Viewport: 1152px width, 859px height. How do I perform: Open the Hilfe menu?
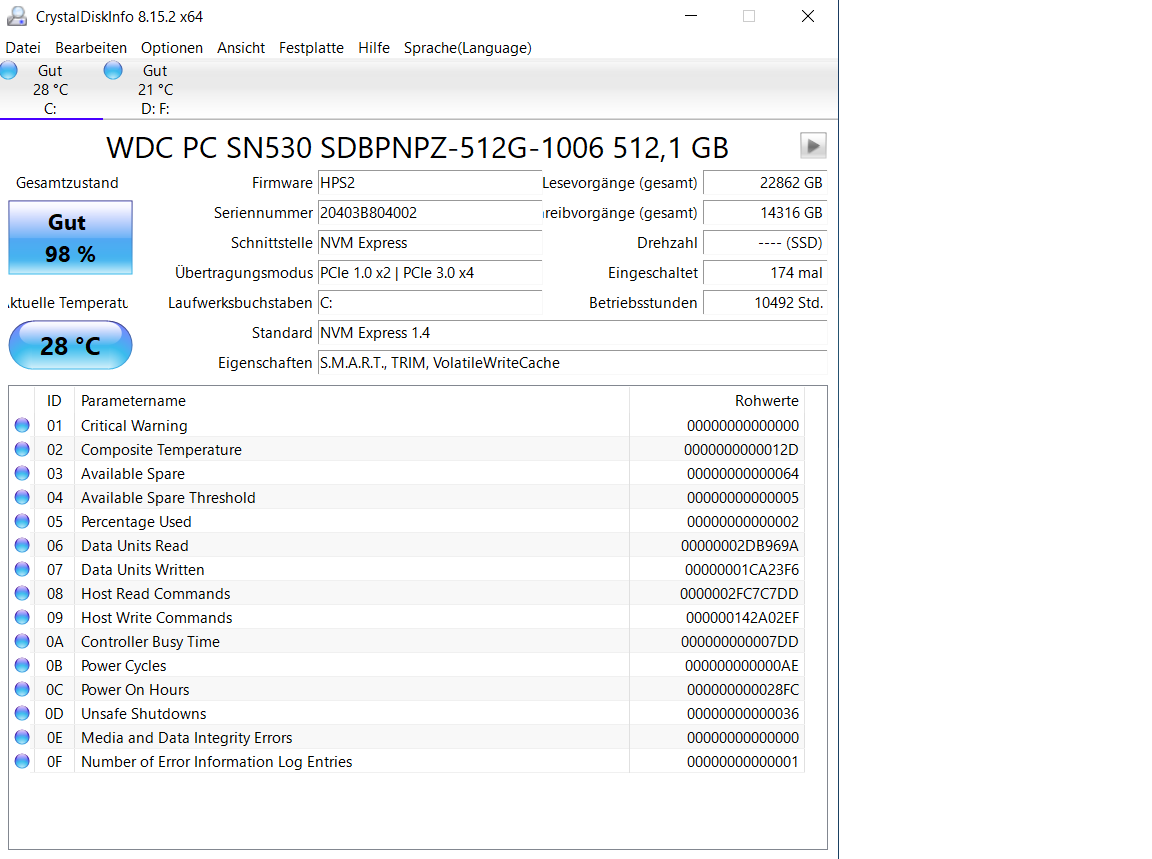click(x=374, y=48)
